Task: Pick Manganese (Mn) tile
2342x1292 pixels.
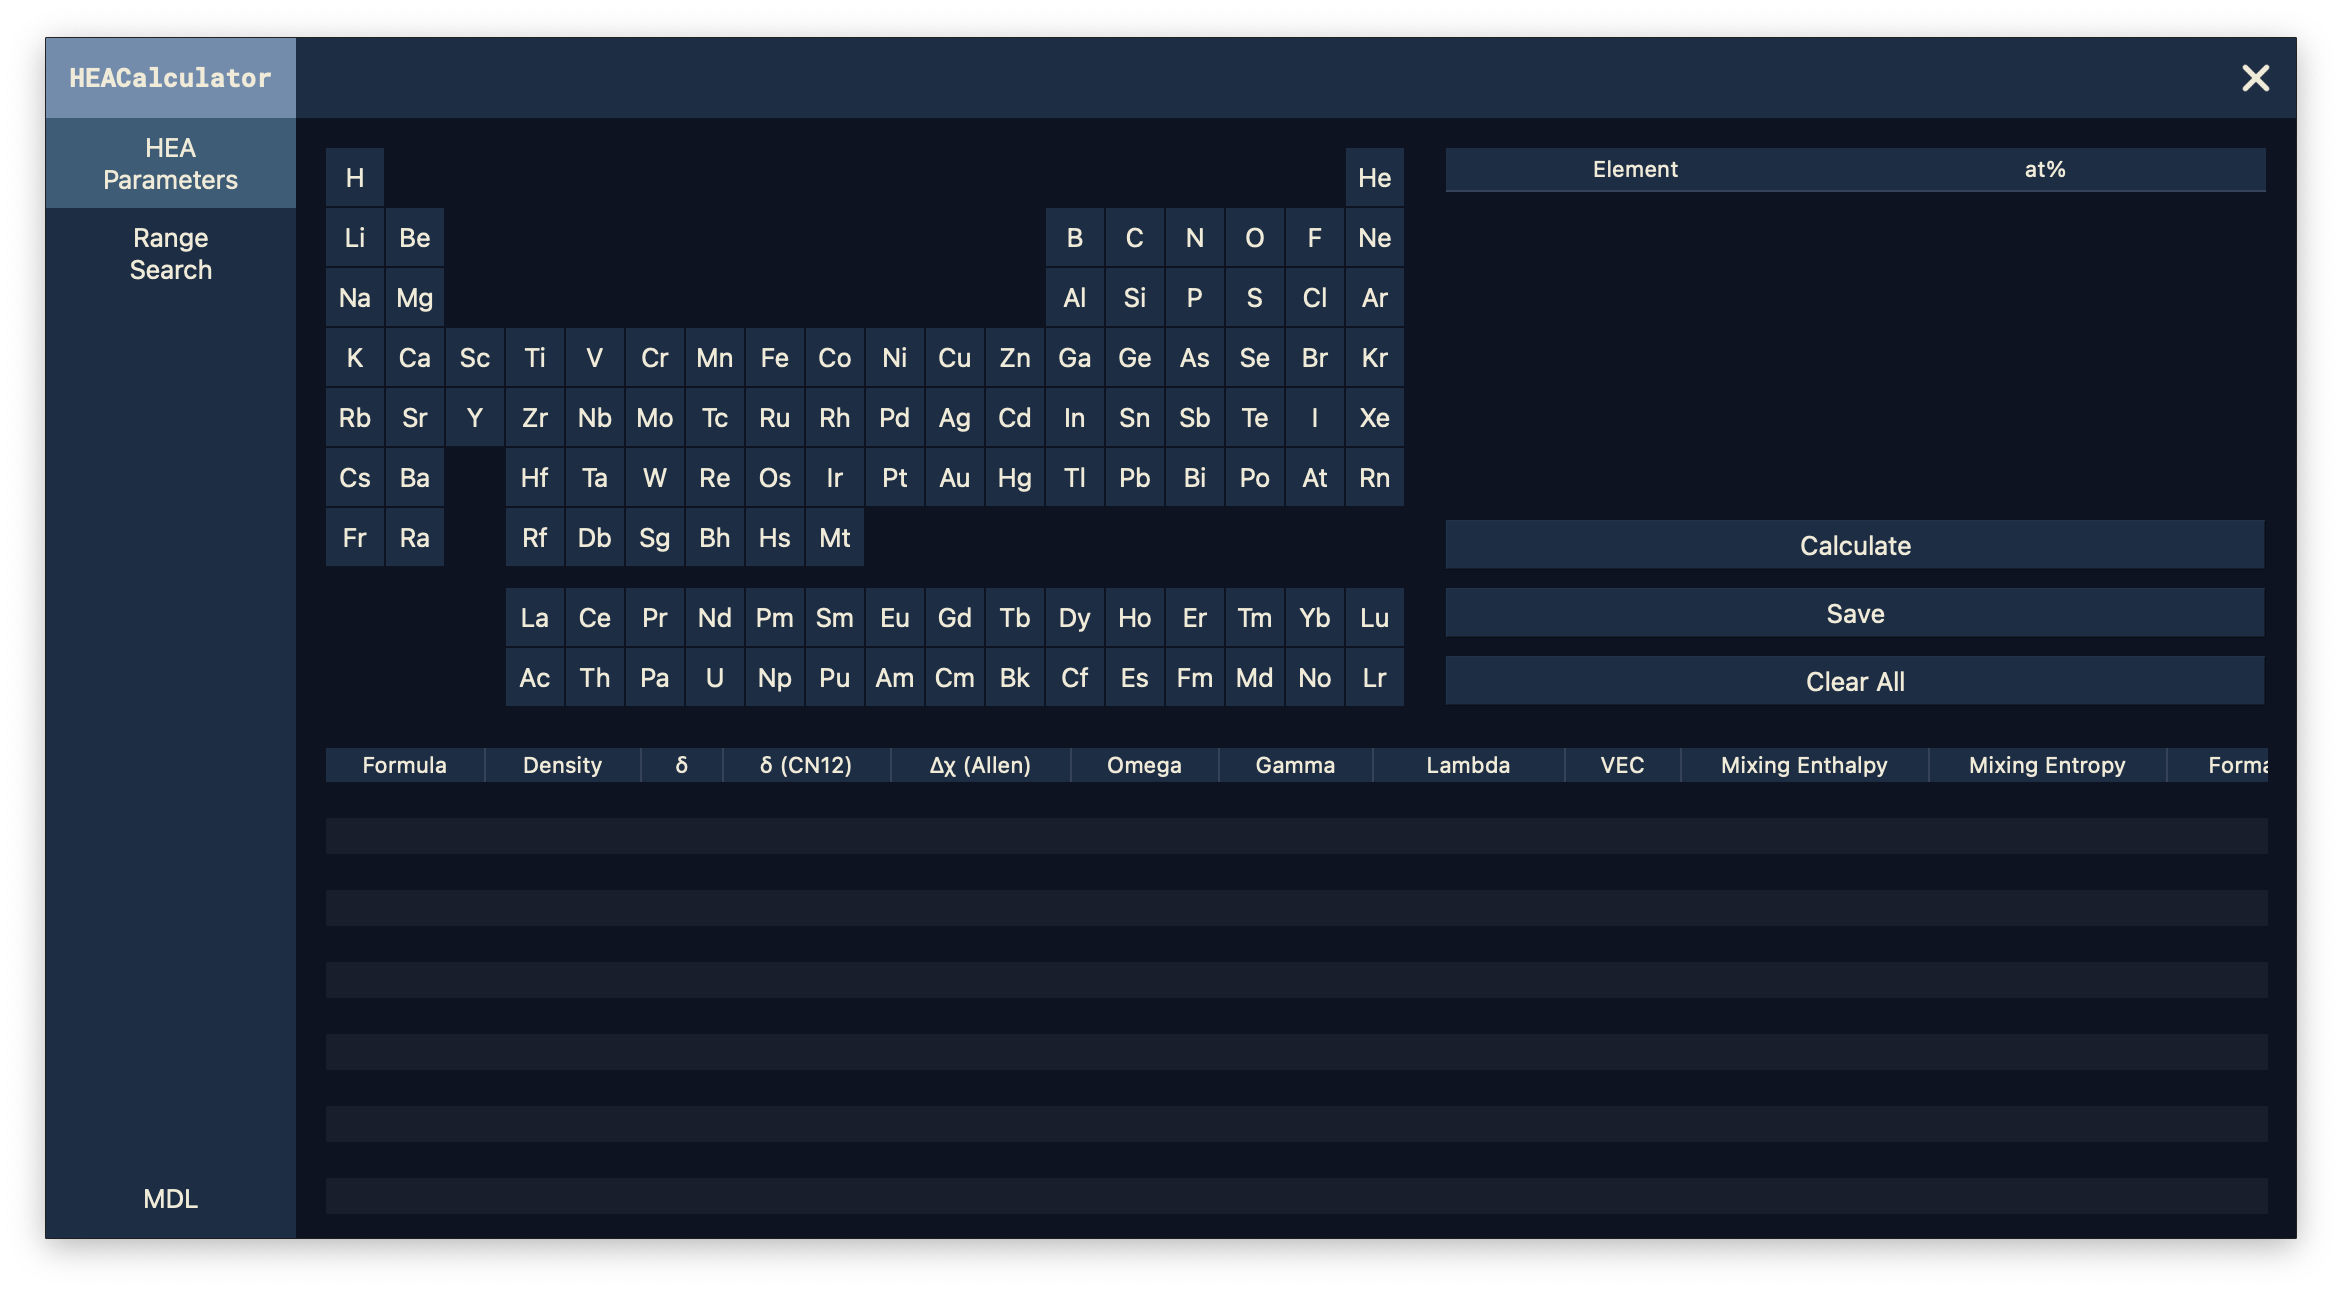Action: tap(715, 357)
